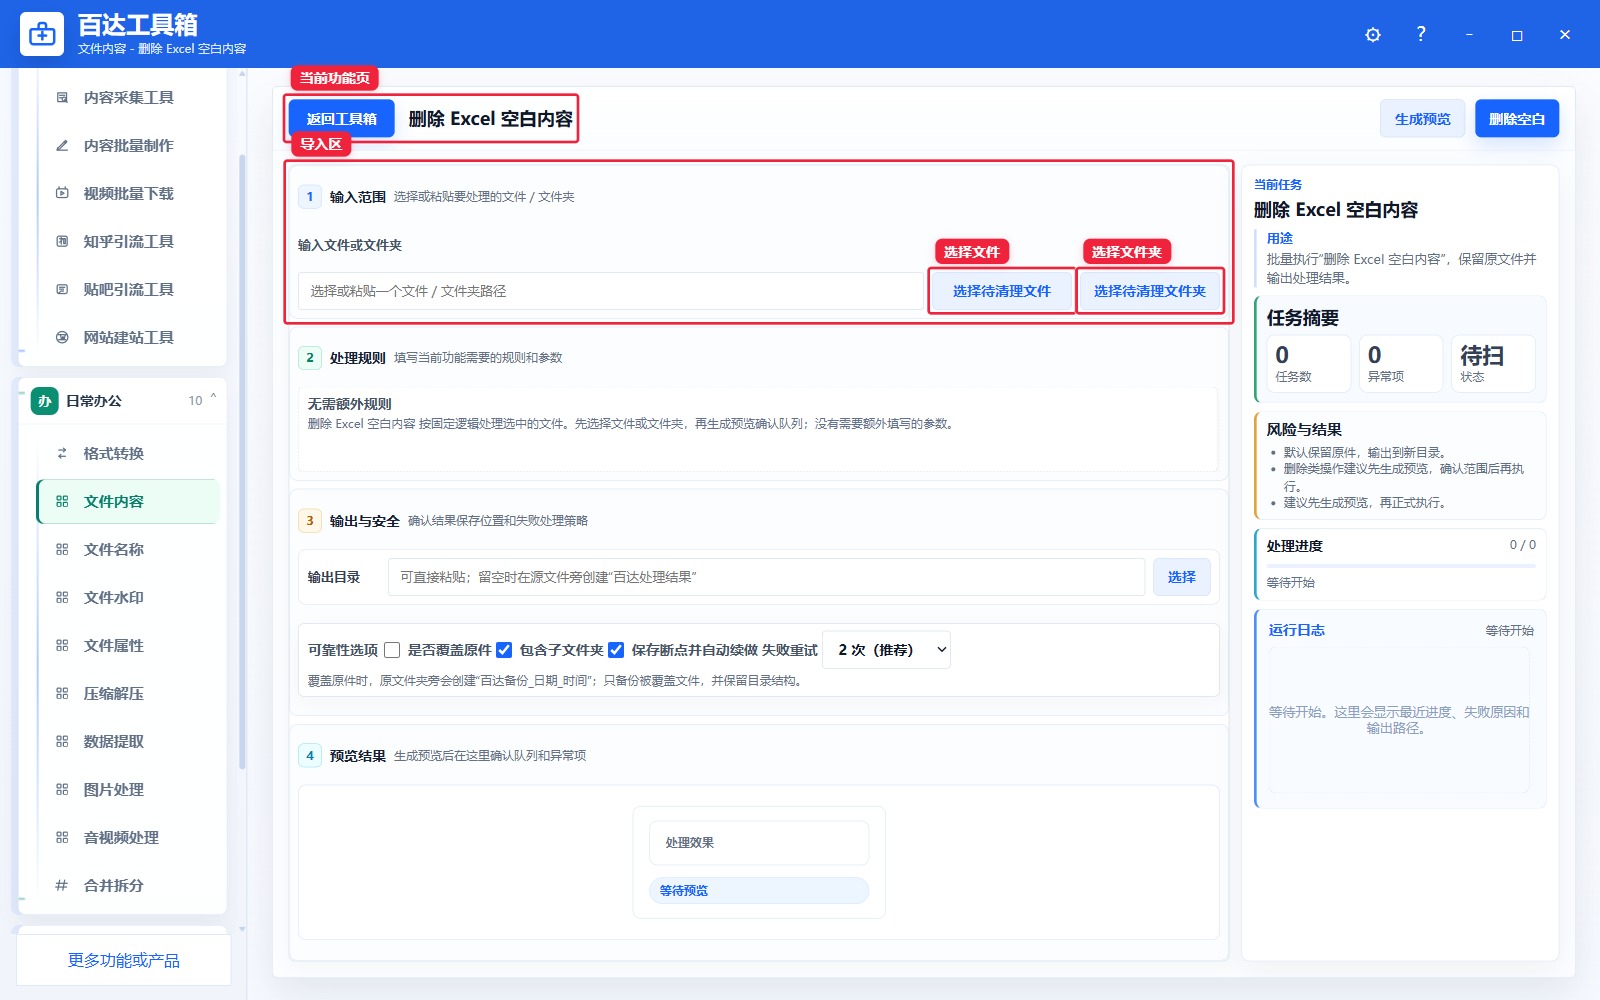Click the 删除空白 button
Viewport: 1600px width, 1000px height.
point(1517,119)
